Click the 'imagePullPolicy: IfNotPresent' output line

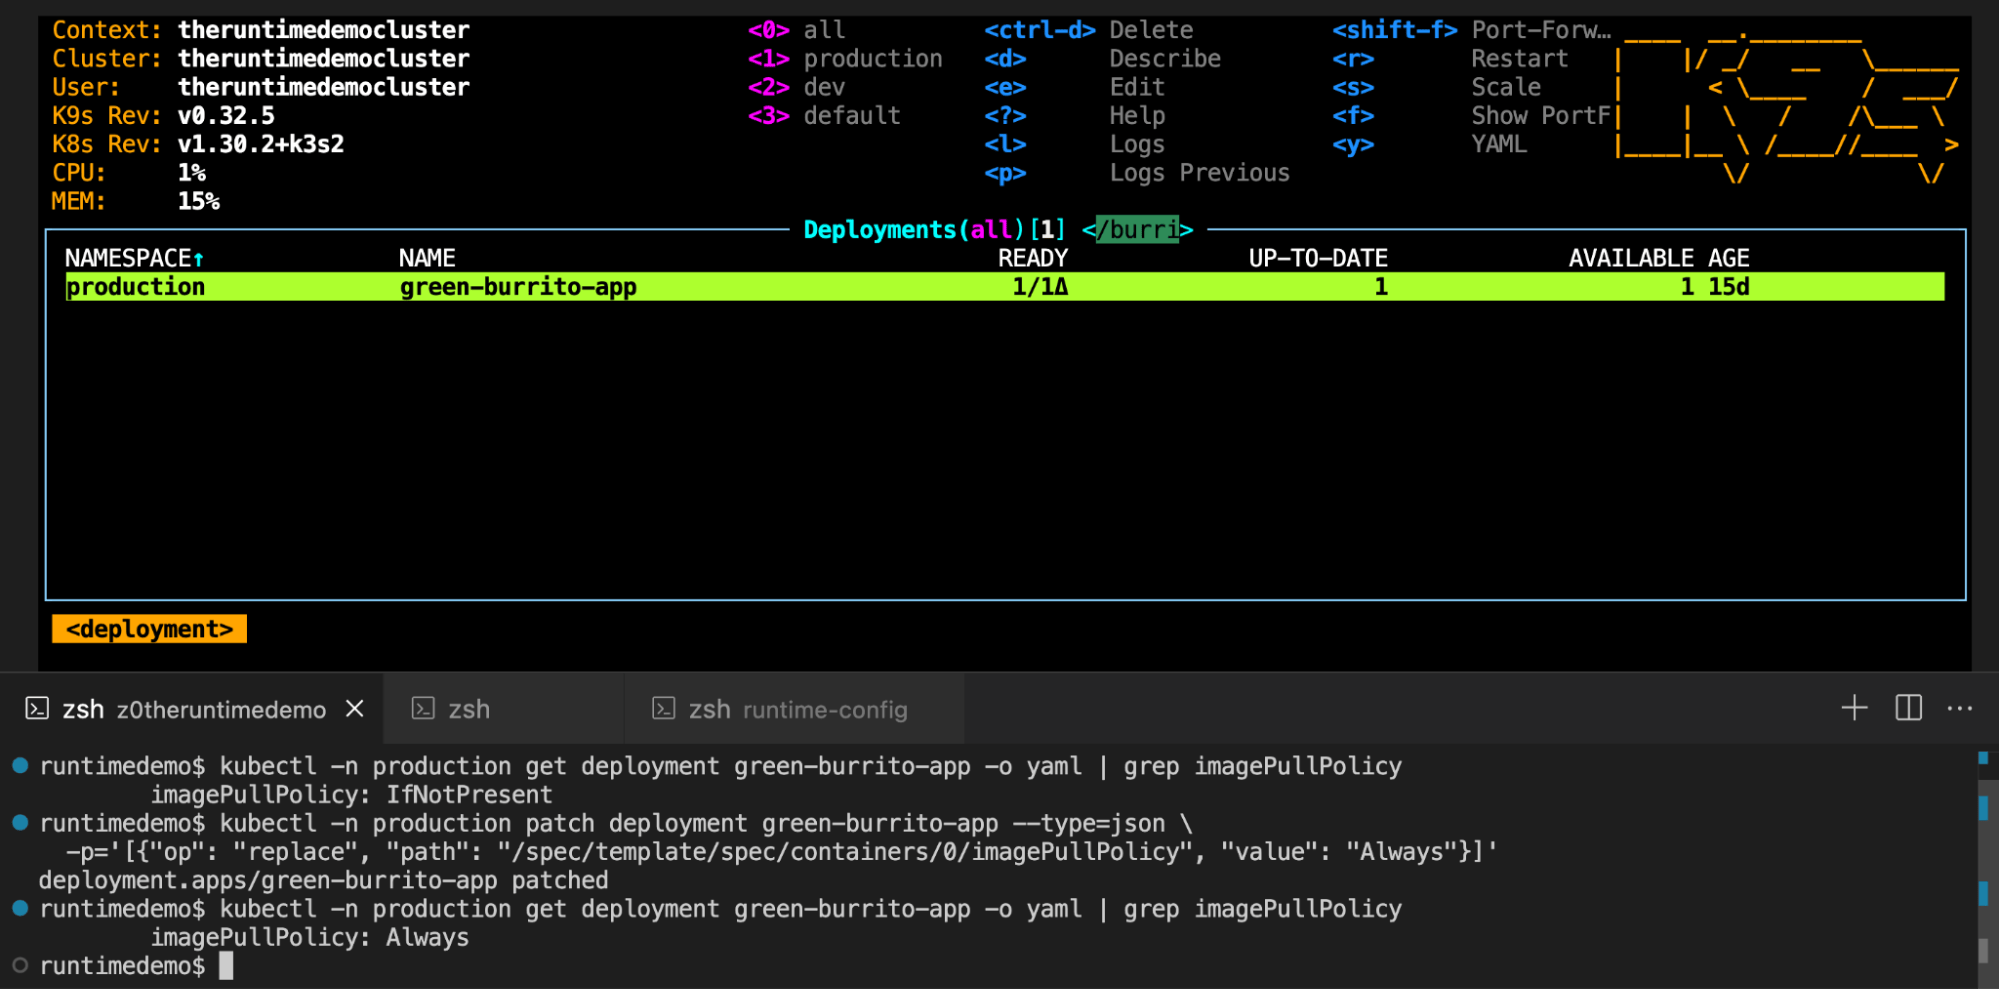click(351, 794)
